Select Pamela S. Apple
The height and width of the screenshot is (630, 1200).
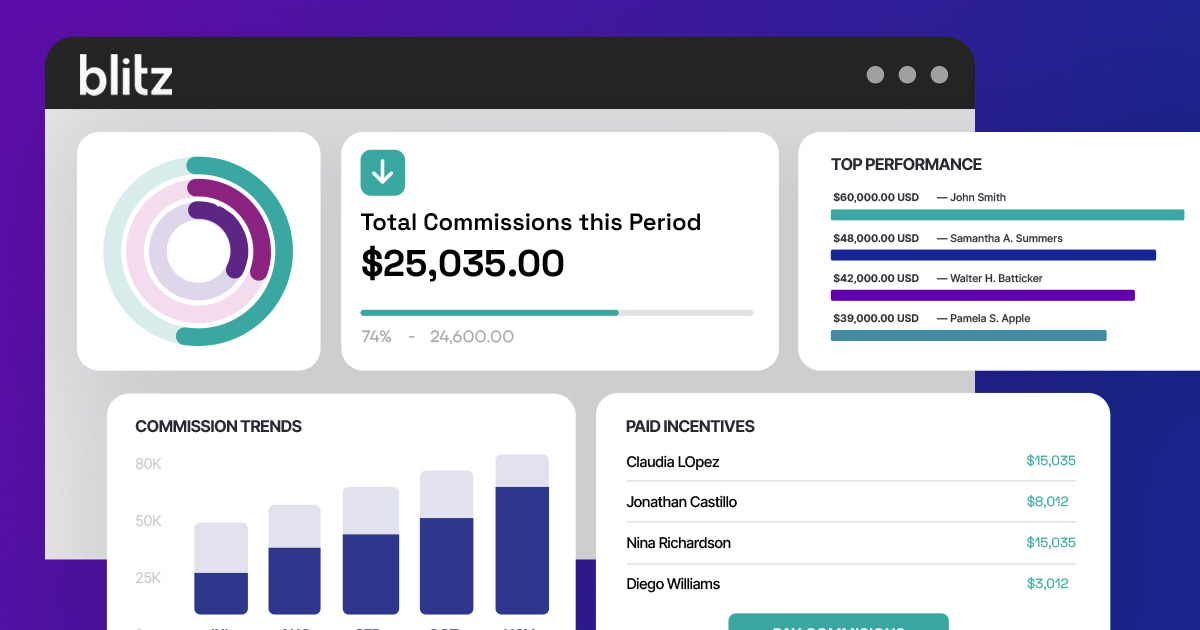click(x=990, y=318)
